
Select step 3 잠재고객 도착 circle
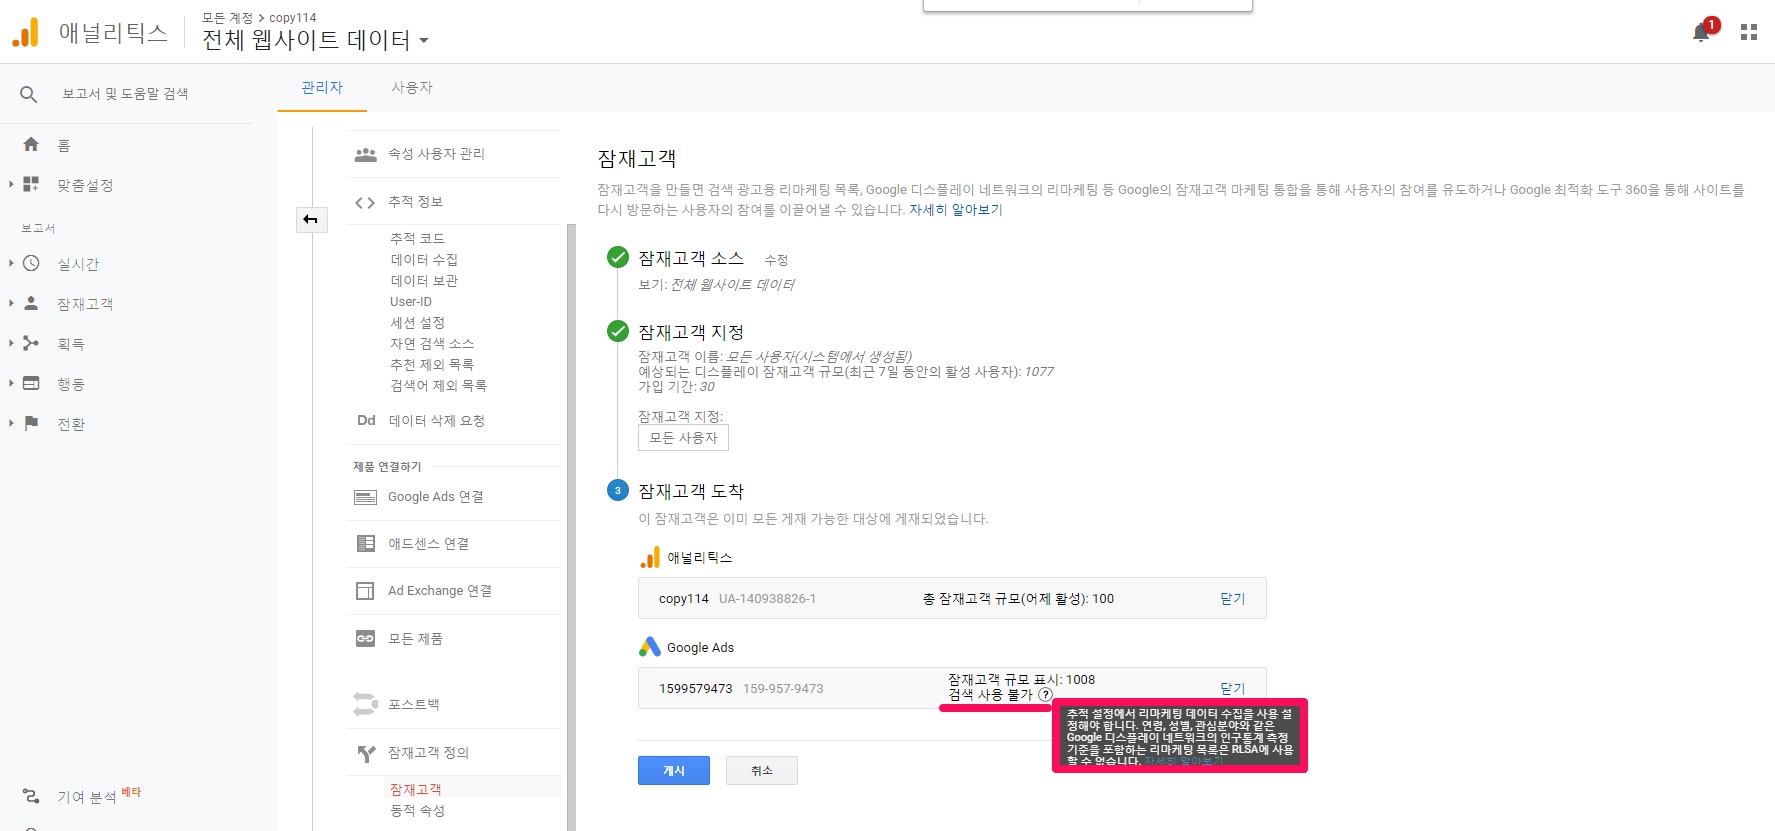[618, 491]
